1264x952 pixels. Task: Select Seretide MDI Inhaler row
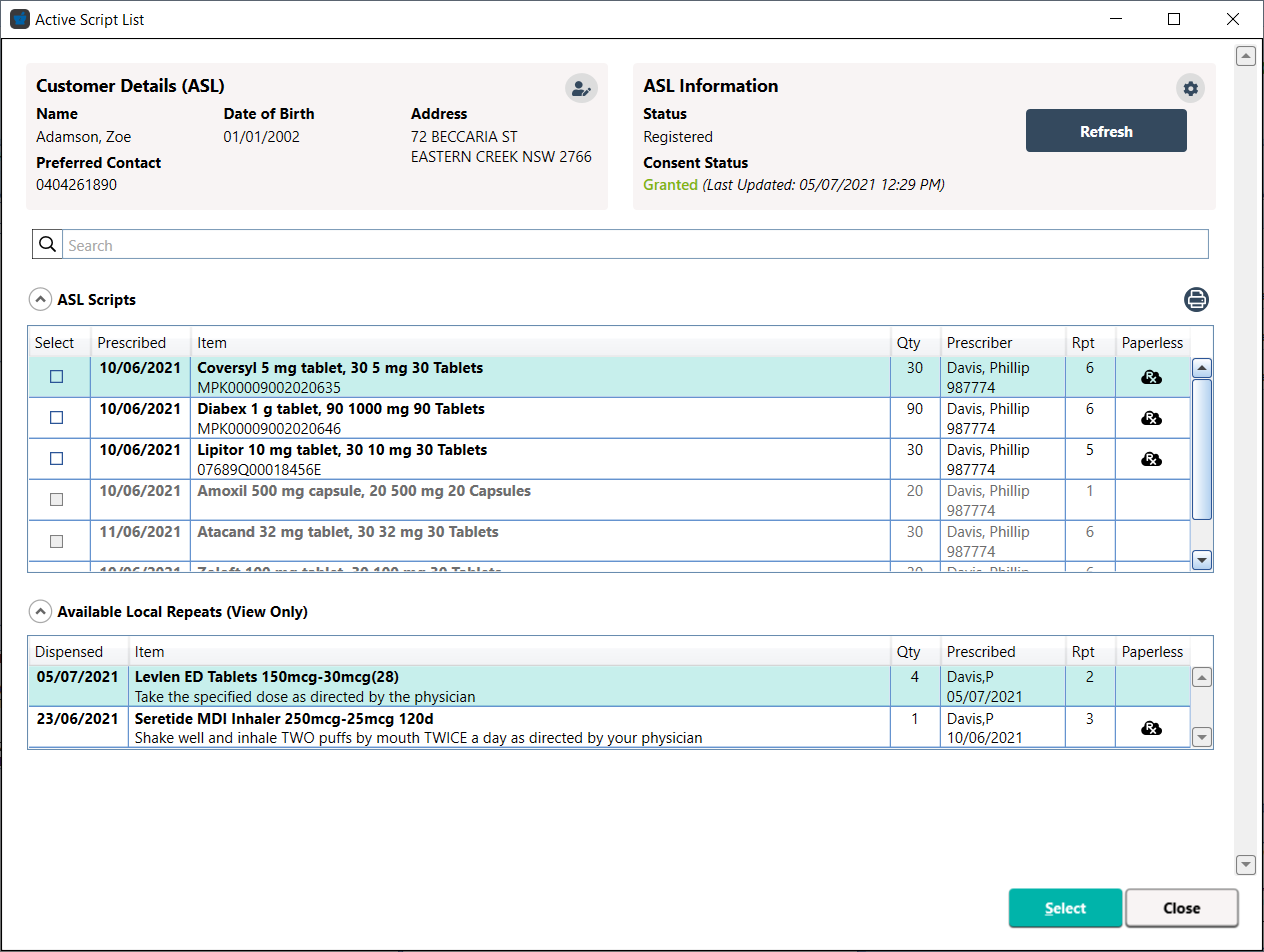[x=609, y=727]
